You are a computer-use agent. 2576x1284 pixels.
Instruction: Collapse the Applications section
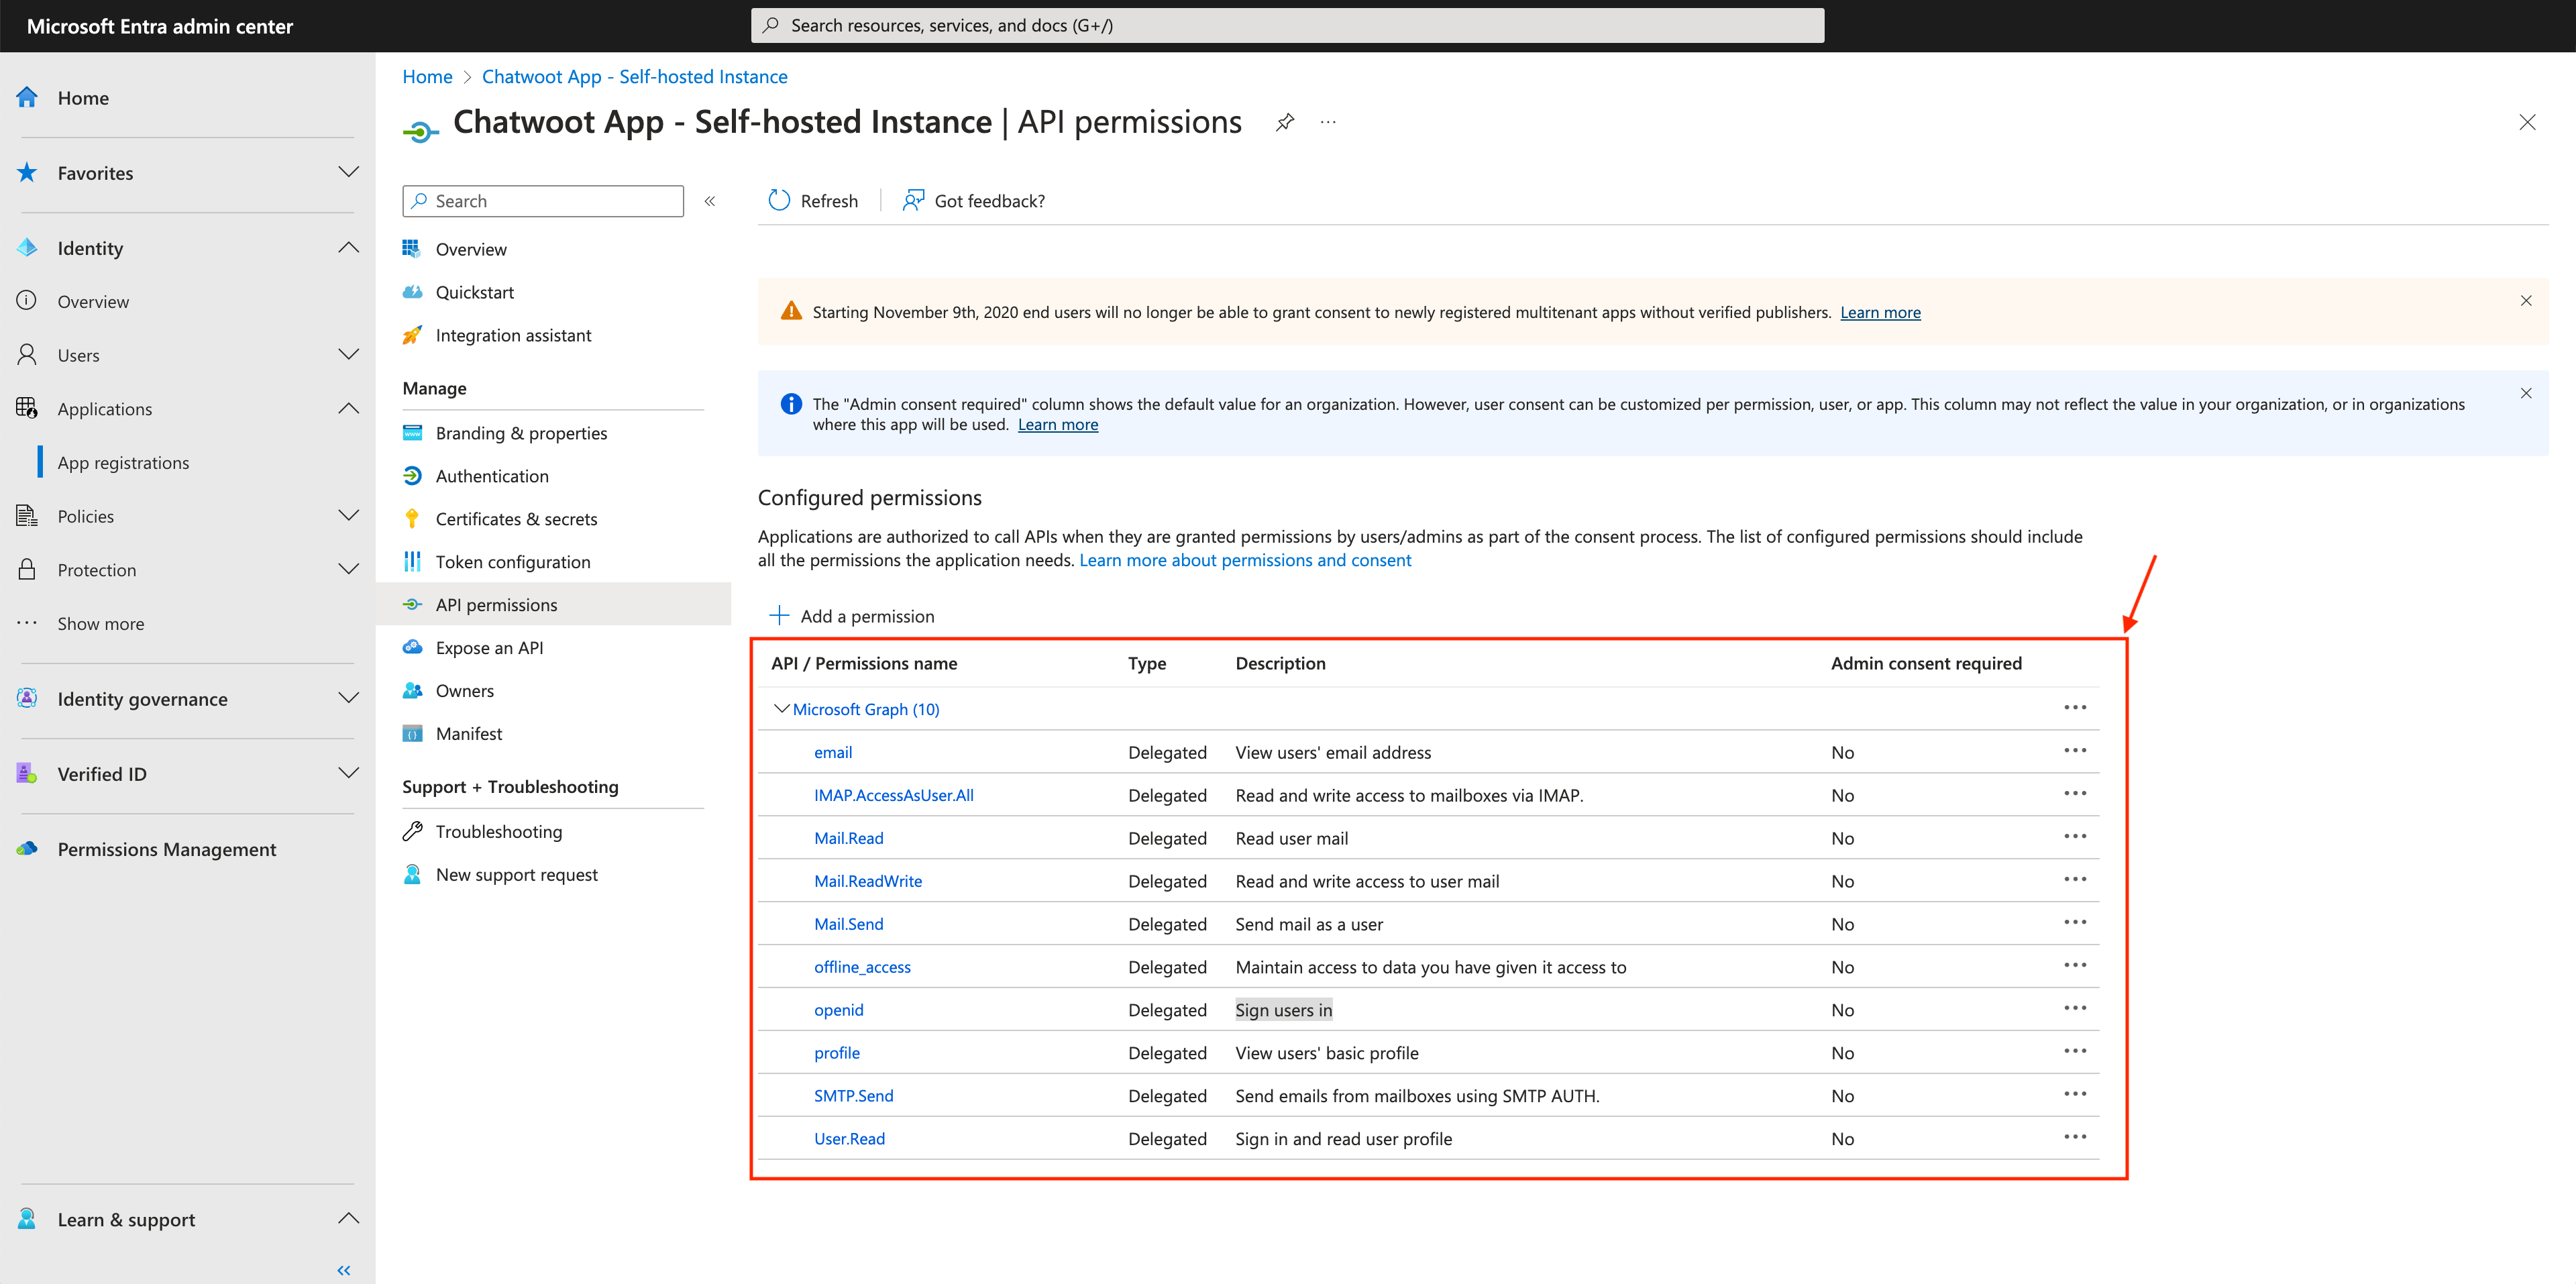click(x=348, y=409)
